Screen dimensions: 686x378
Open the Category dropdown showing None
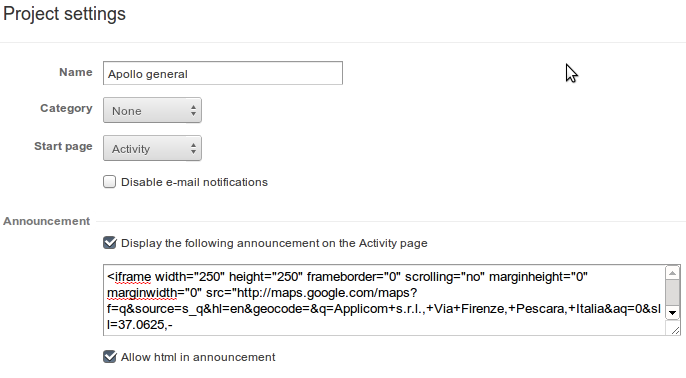152,110
